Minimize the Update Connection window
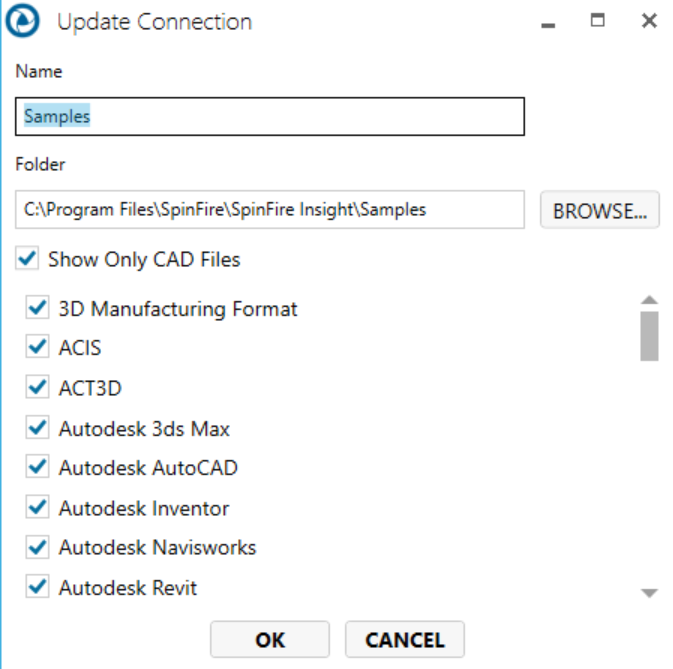The height and width of the screenshot is (669, 673). [x=548, y=22]
